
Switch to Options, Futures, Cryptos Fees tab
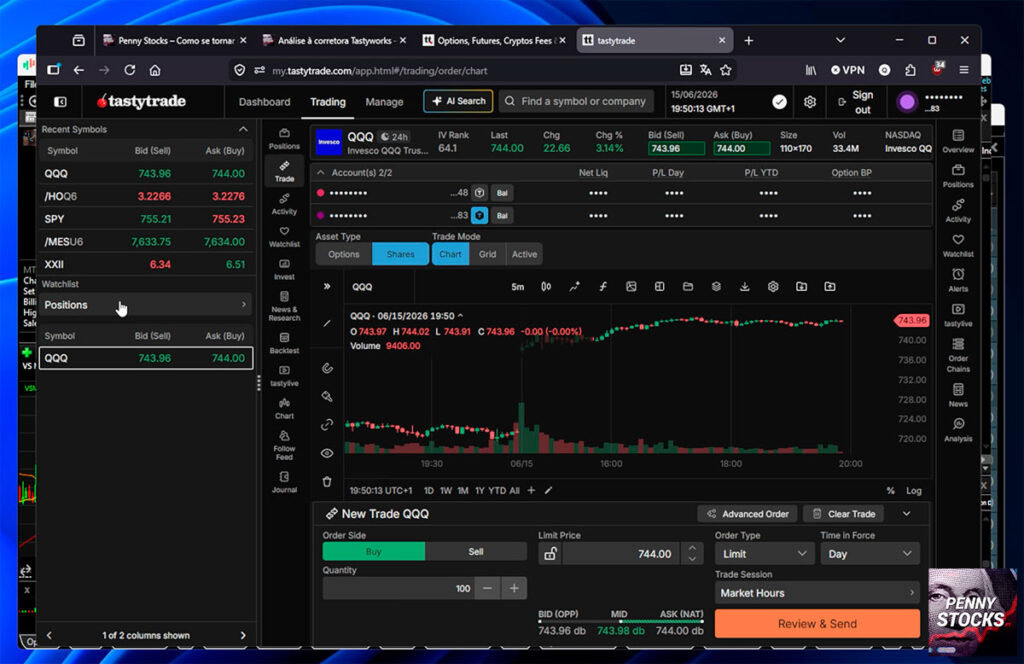[494, 40]
